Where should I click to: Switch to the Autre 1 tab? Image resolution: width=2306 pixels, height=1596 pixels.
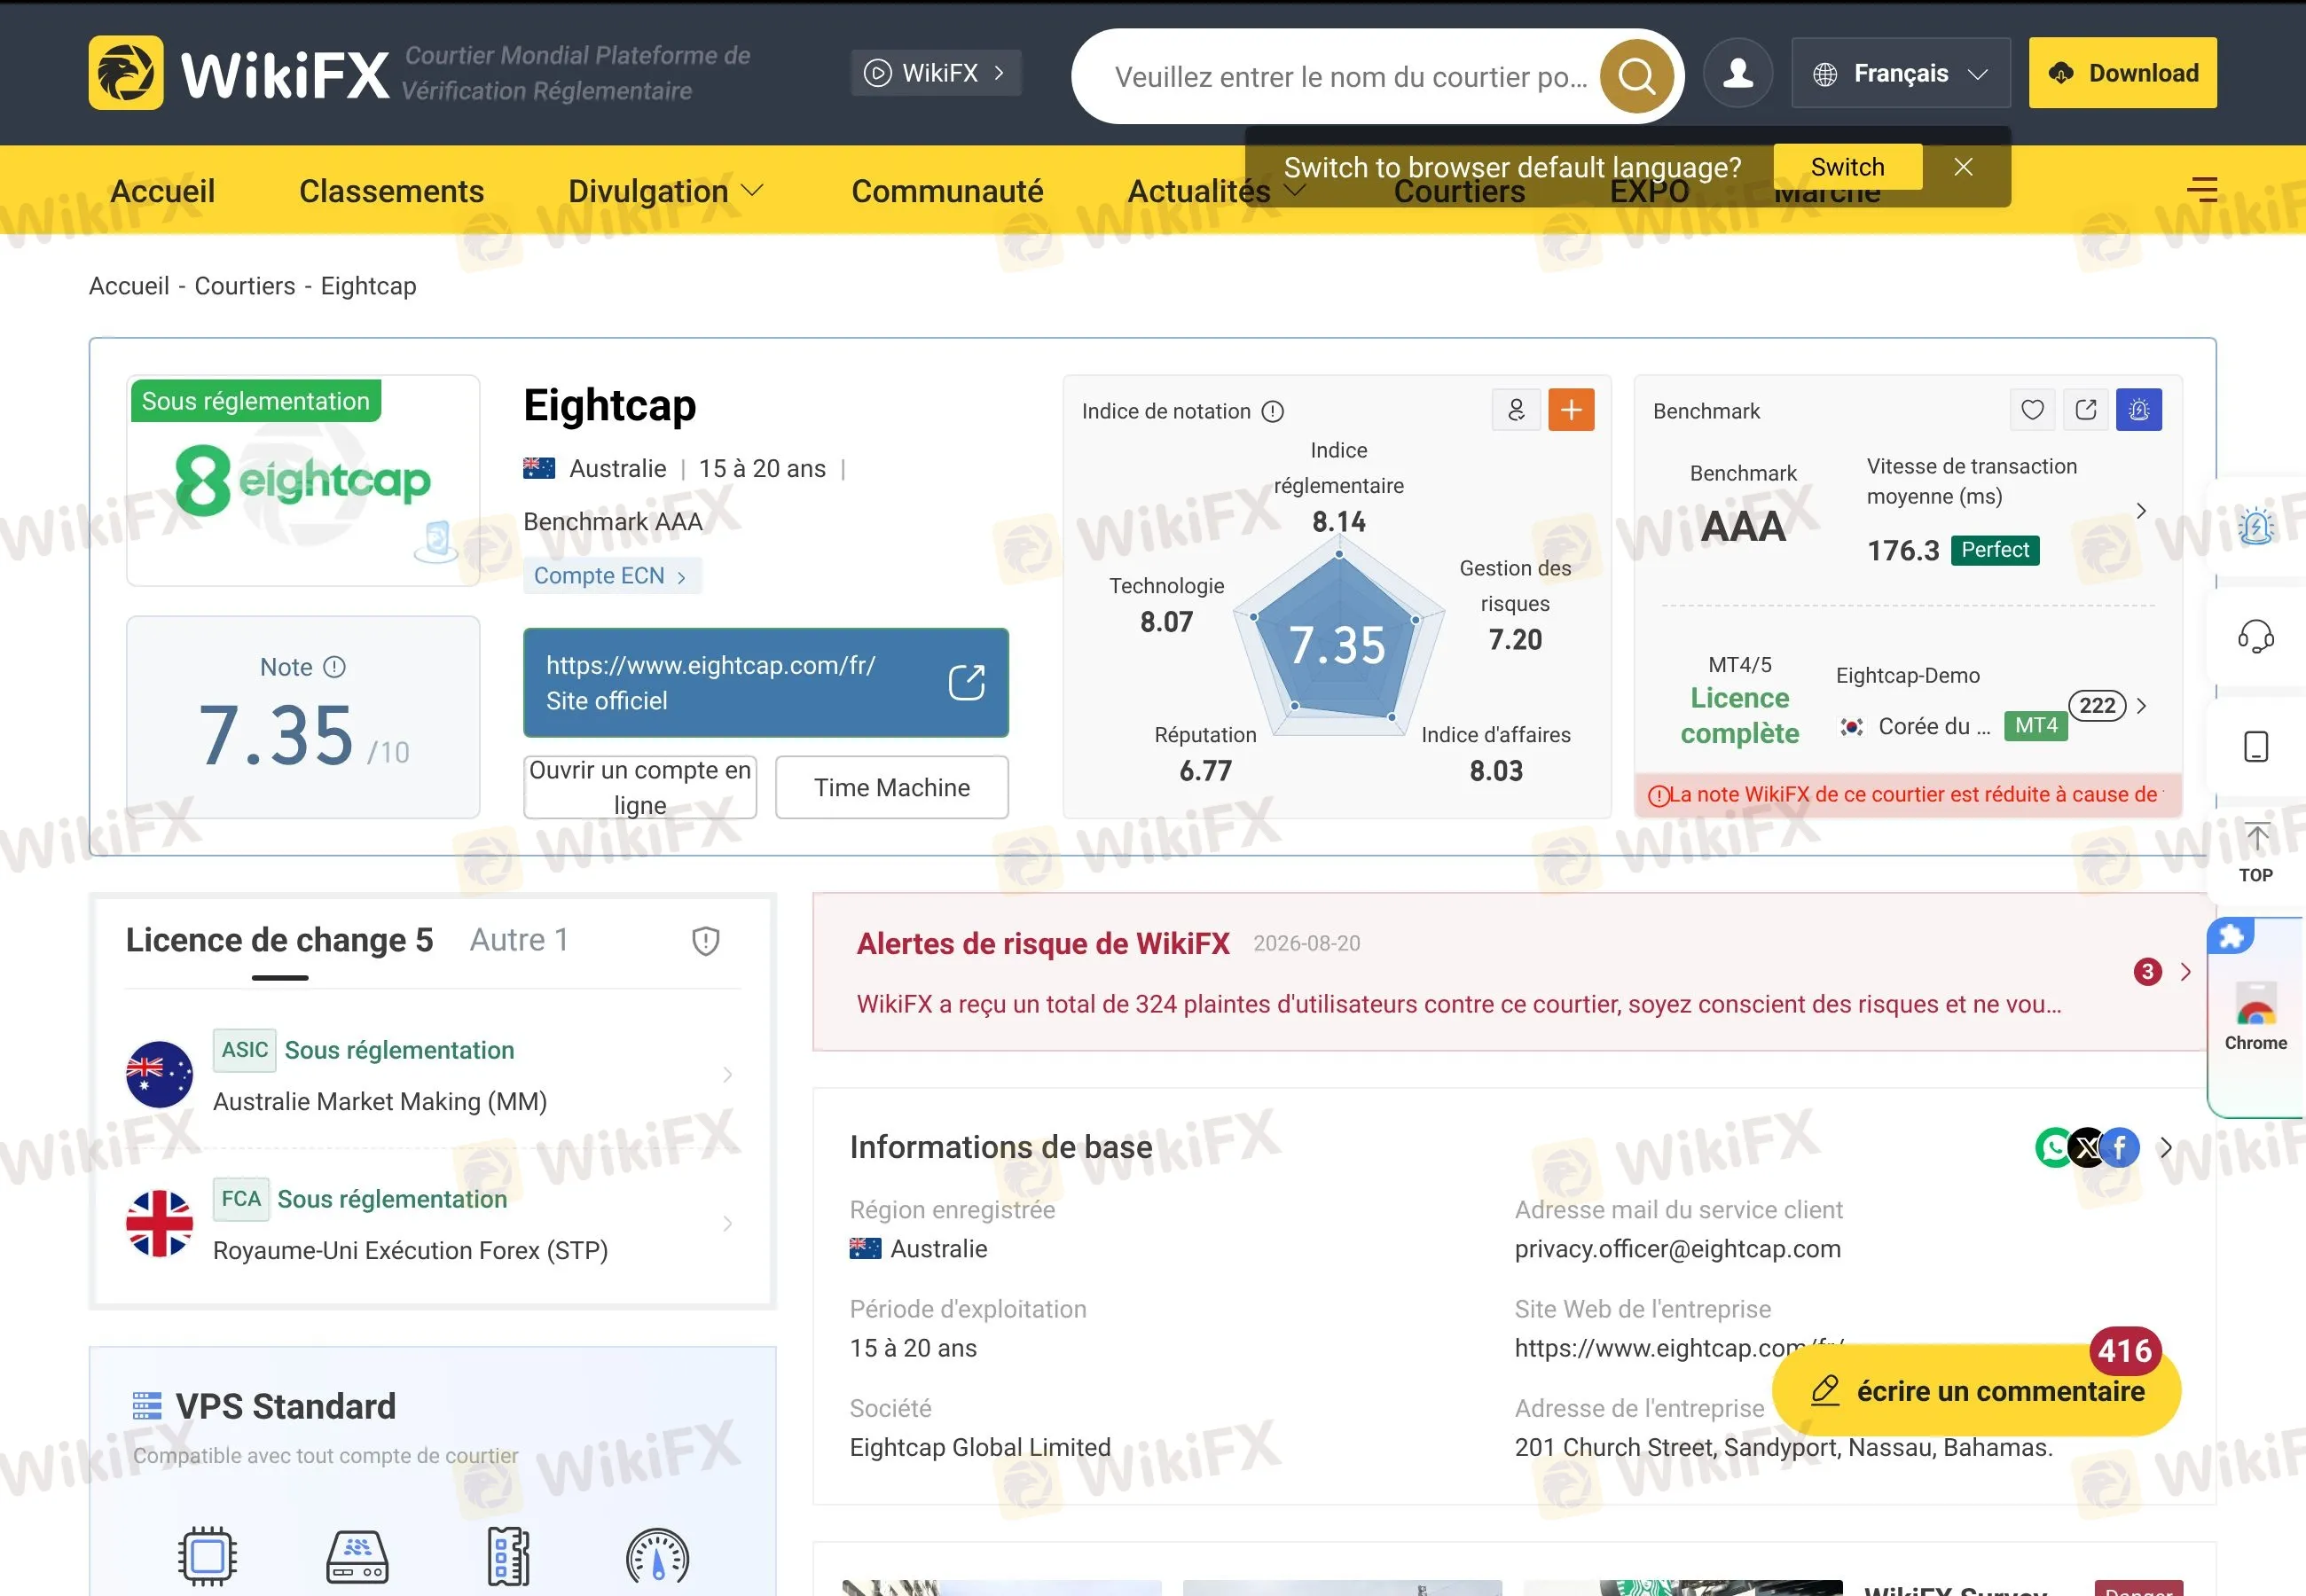pyautogui.click(x=519, y=940)
